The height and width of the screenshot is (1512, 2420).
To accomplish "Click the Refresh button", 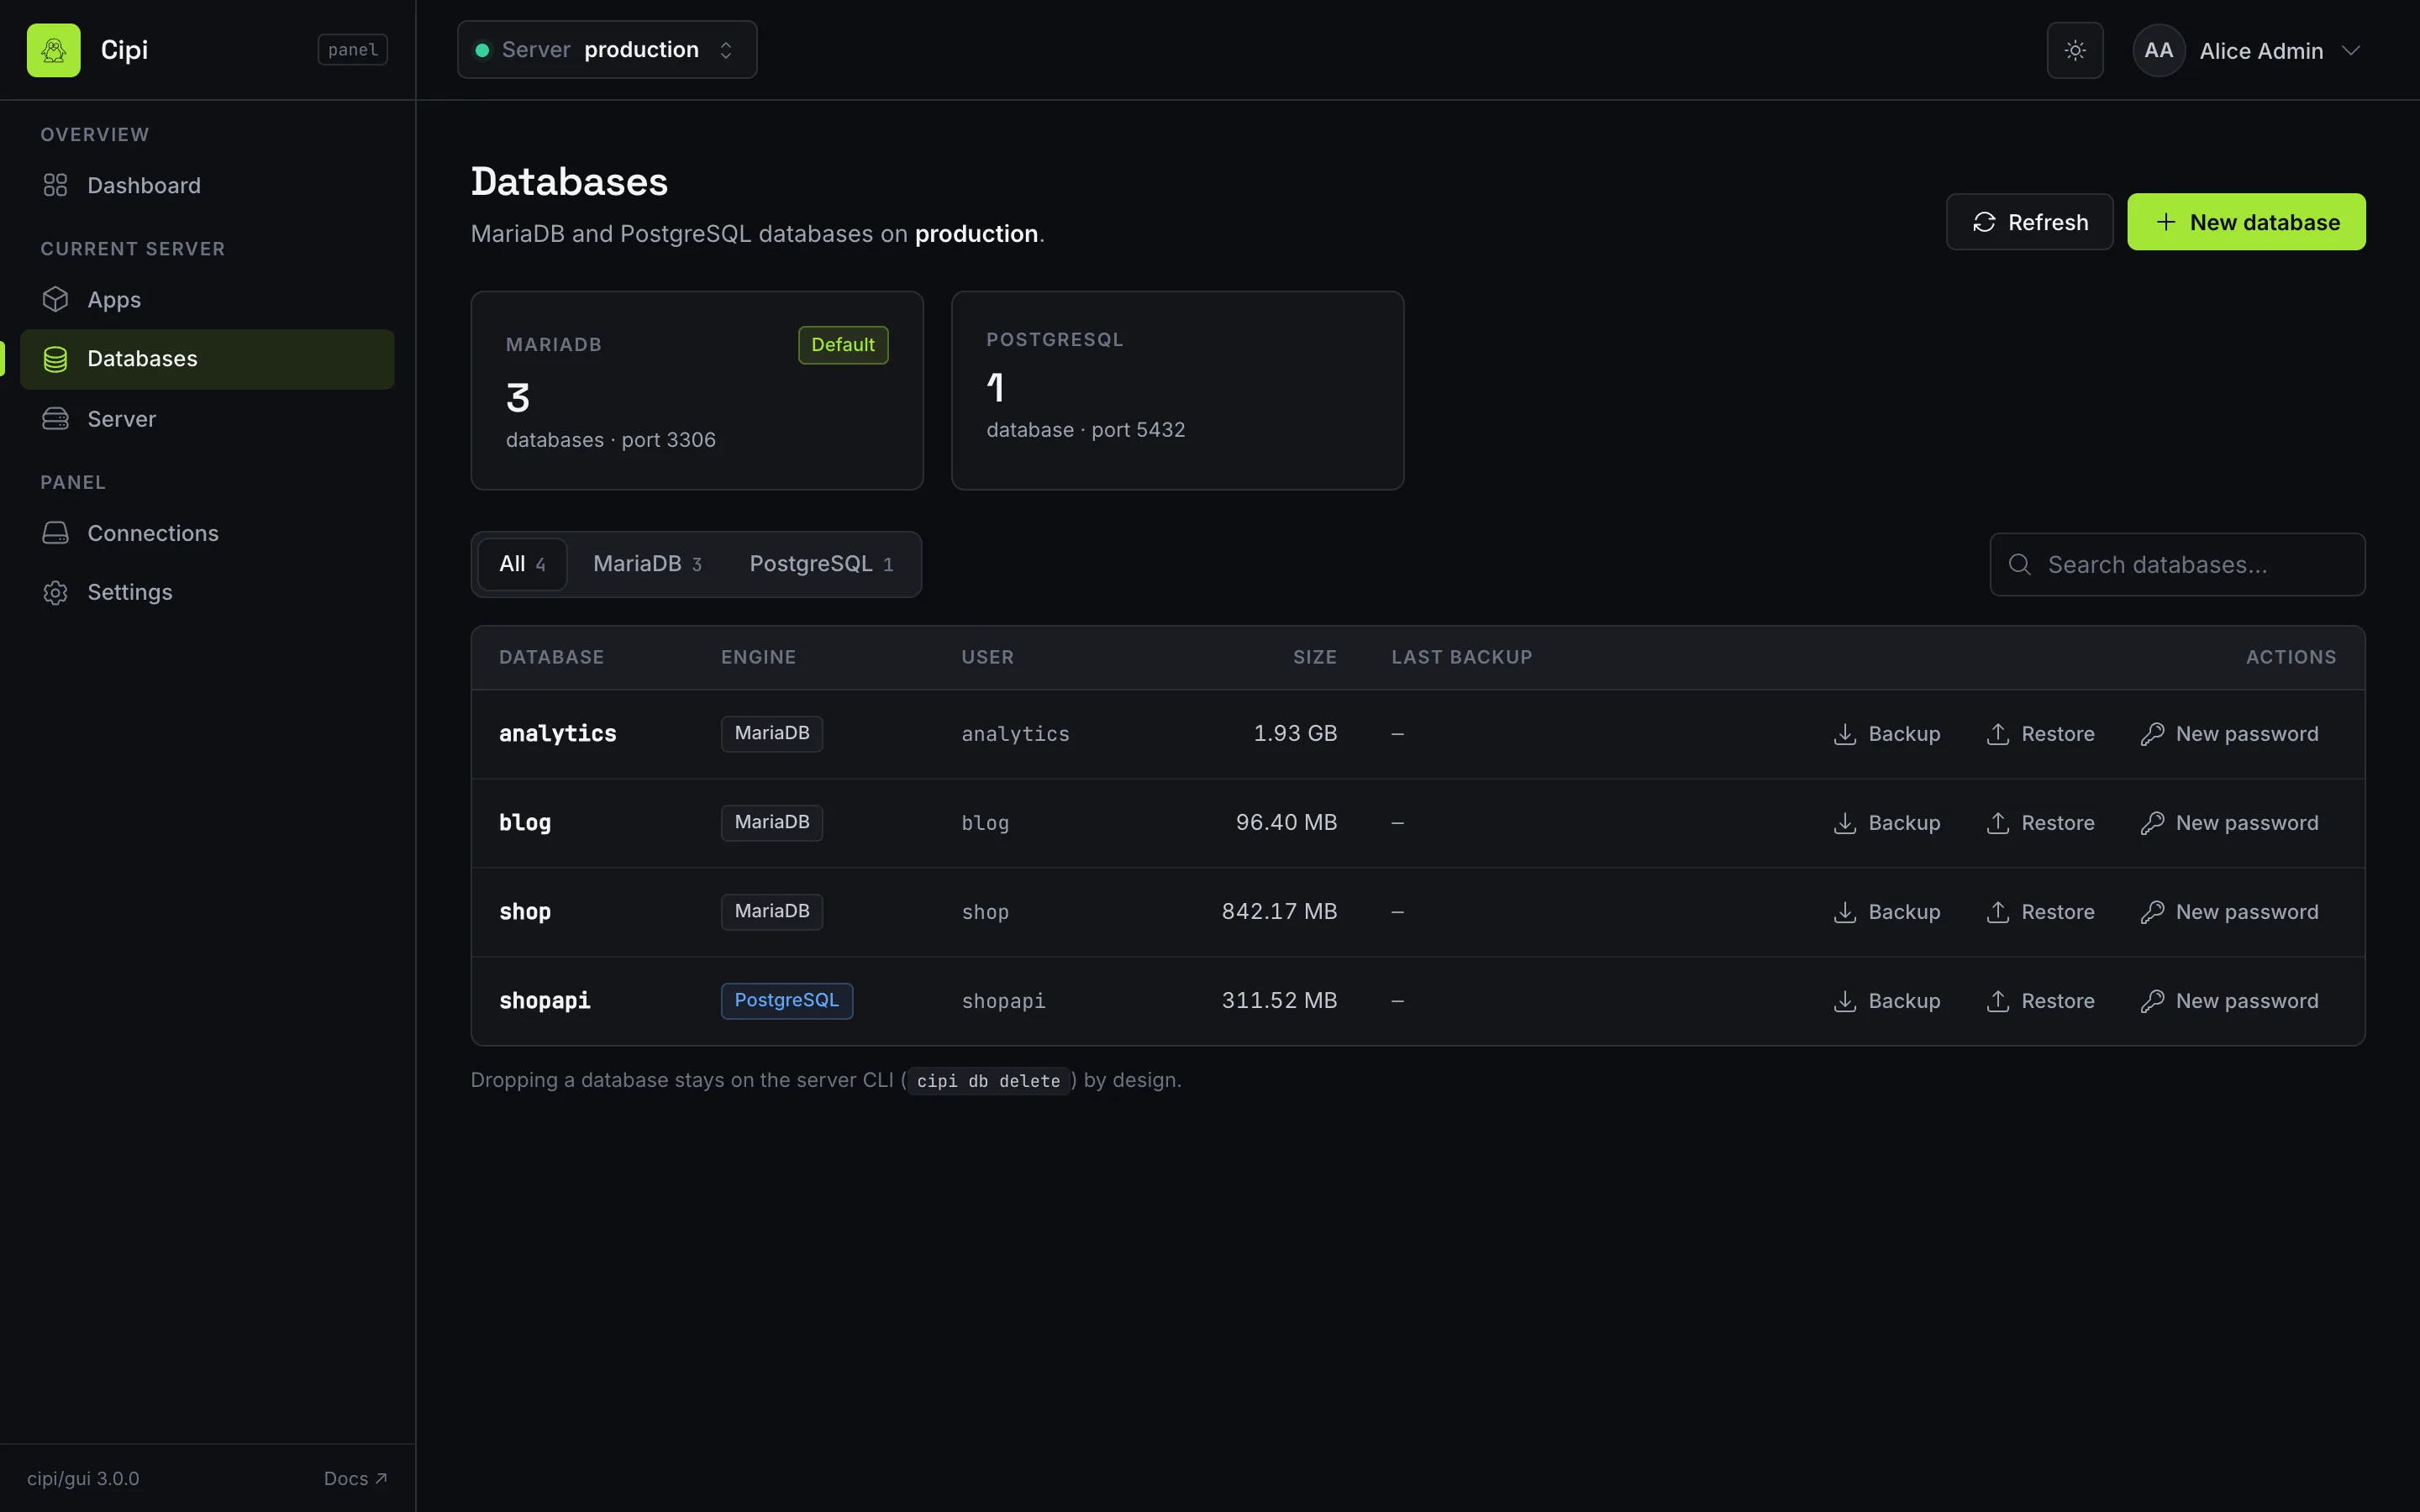I will 2029,222.
